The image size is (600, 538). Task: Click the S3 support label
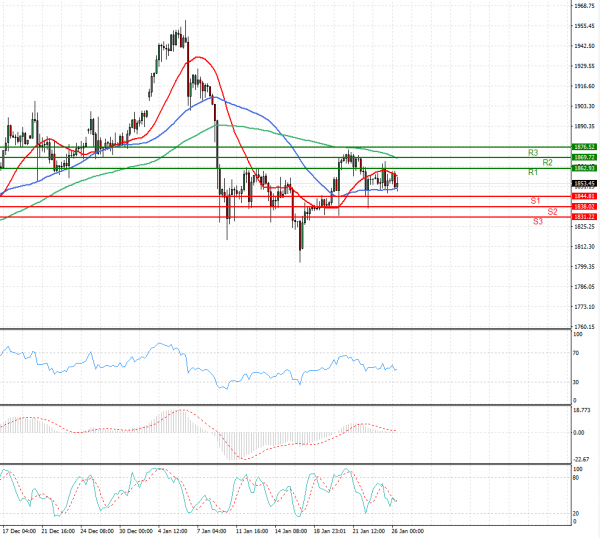point(538,221)
